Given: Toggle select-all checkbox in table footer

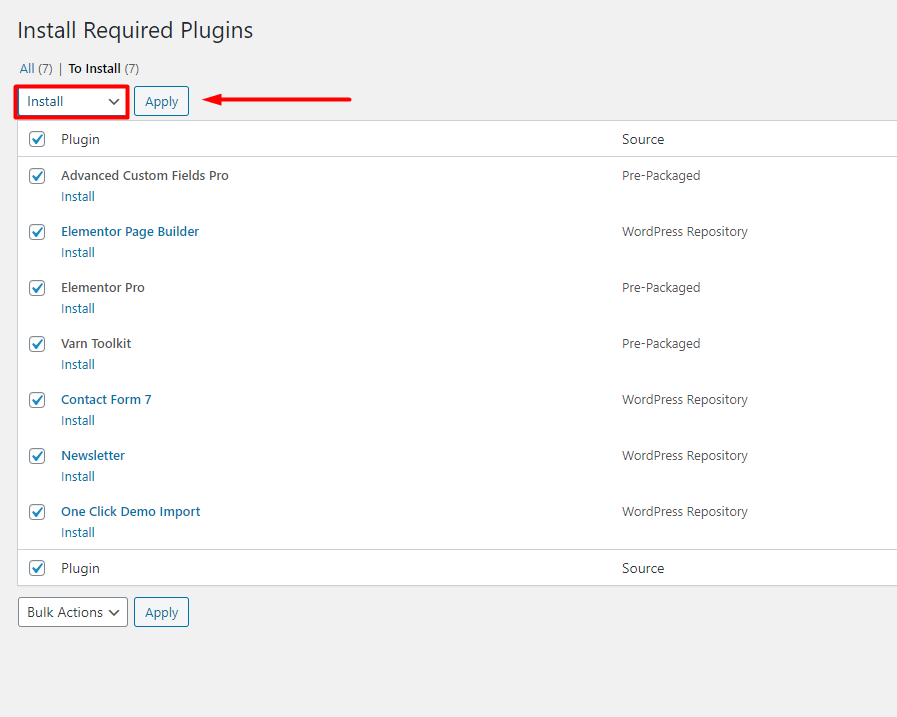Looking at the screenshot, I should [37, 568].
